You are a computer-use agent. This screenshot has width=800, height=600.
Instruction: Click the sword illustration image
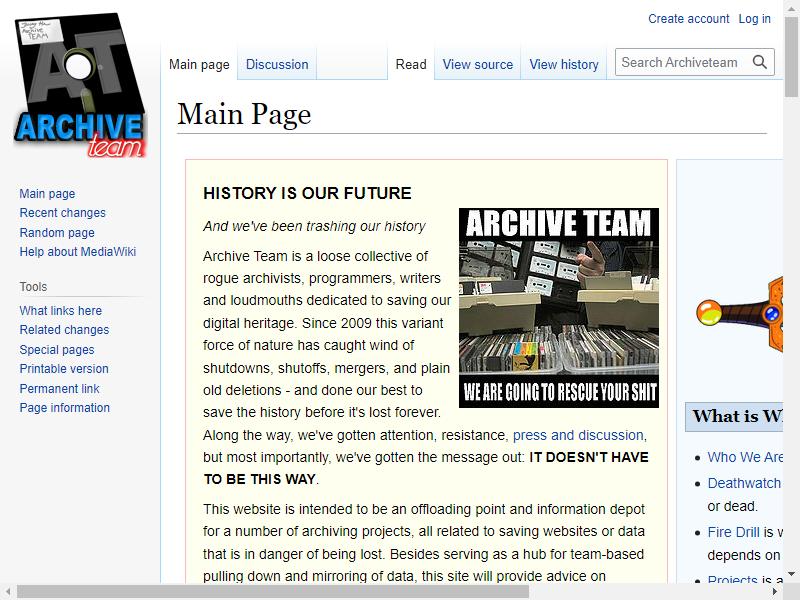[740, 314]
